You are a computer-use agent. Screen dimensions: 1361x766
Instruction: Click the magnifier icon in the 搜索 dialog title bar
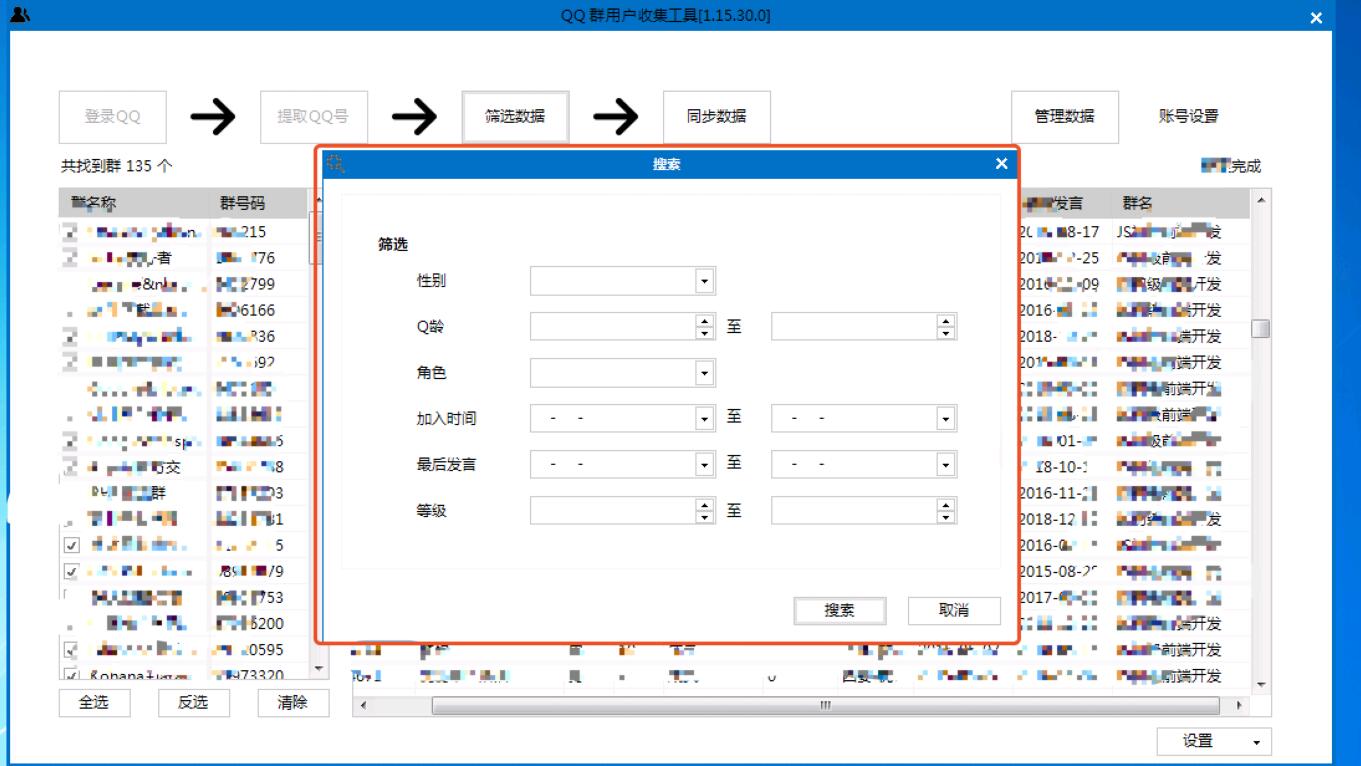point(336,164)
